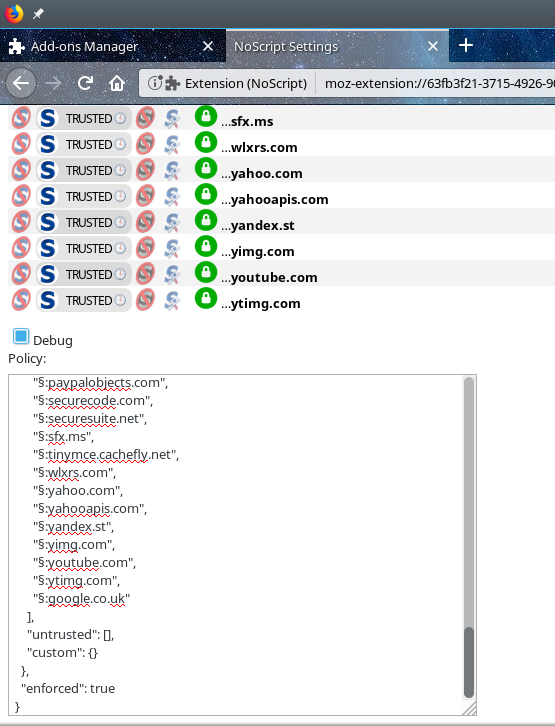Go to the Firefox home page
The image size is (555, 726).
click(x=117, y=83)
